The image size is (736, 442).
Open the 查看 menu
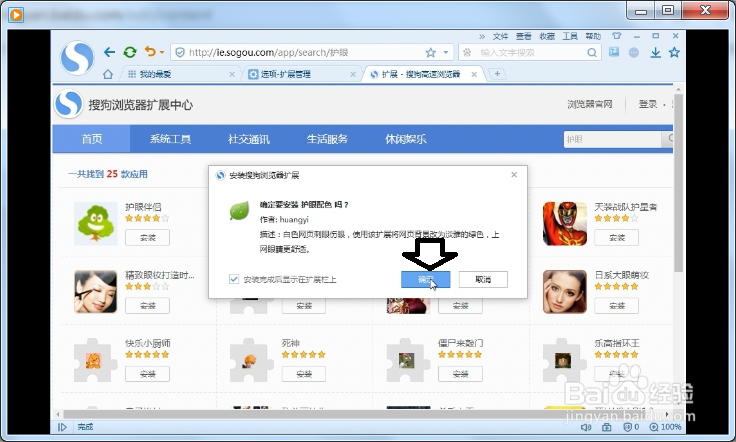click(523, 36)
